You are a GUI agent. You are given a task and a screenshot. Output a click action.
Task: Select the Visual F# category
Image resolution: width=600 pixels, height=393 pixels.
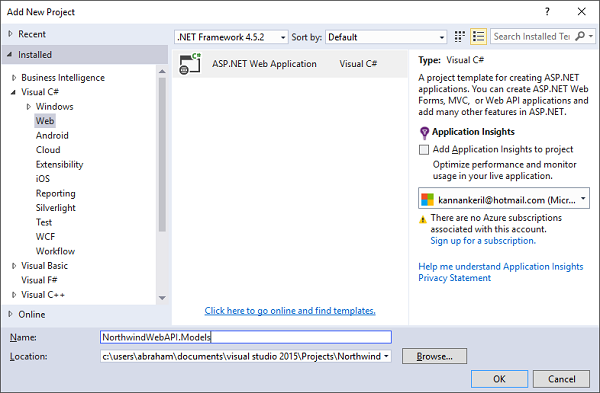pyautogui.click(x=39, y=280)
